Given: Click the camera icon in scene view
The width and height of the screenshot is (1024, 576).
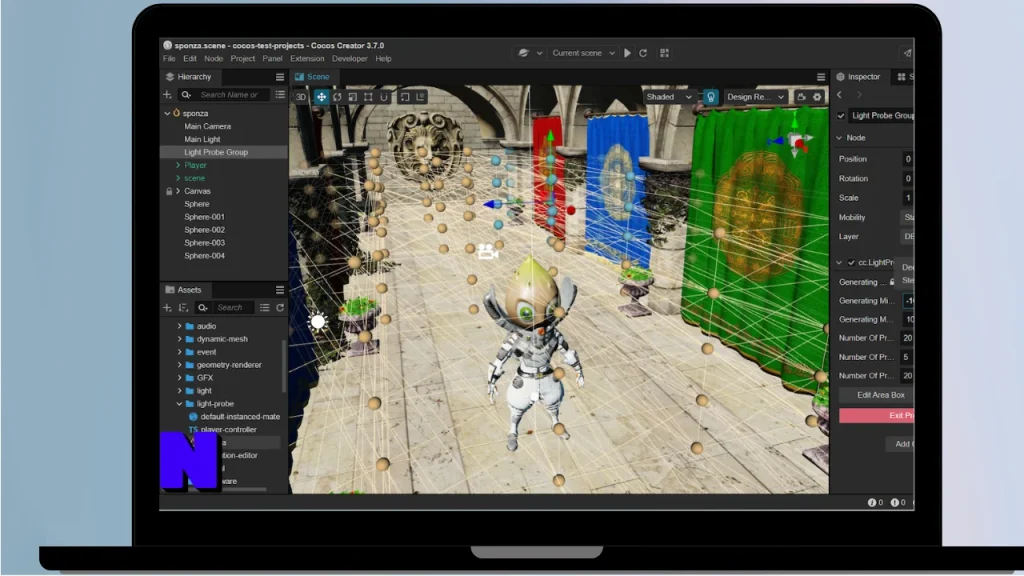Looking at the screenshot, I should (x=487, y=251).
